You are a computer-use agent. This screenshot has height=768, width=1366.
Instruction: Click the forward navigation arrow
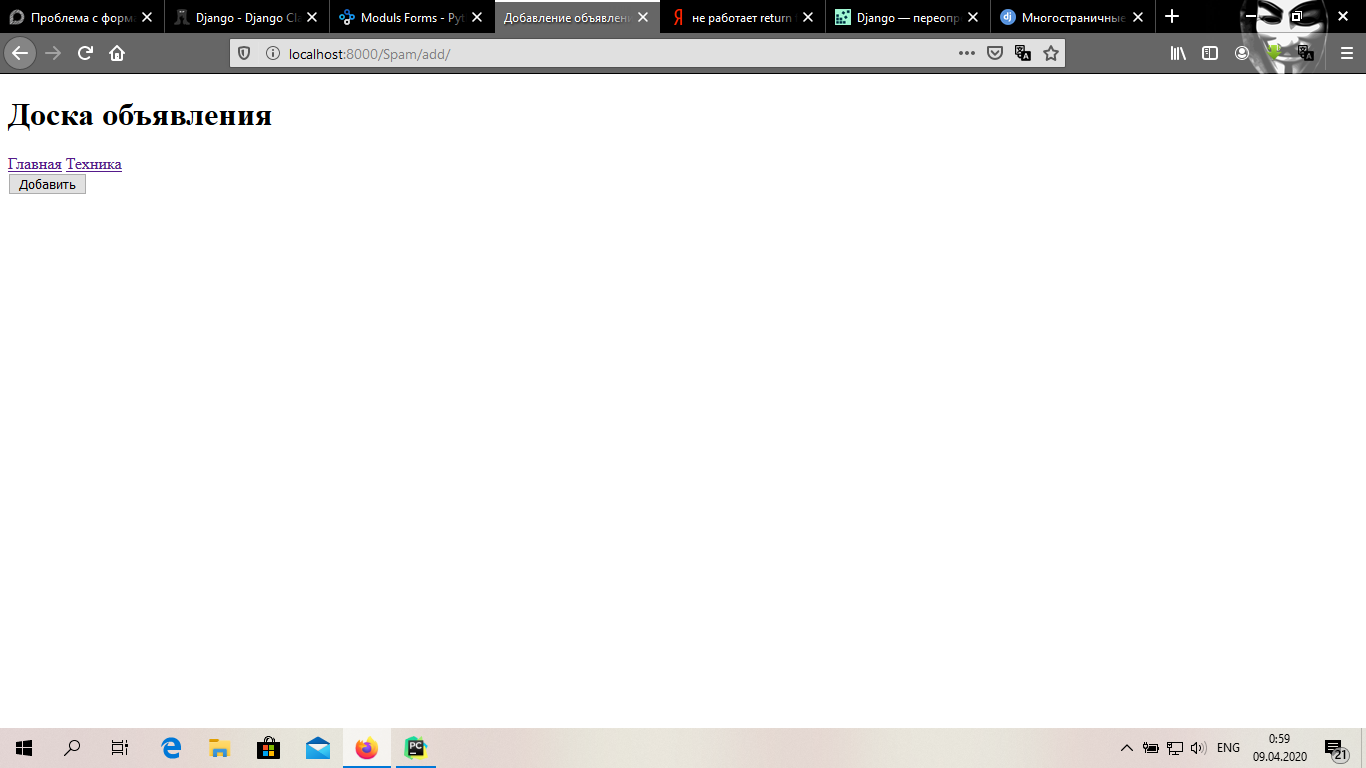pyautogui.click(x=53, y=53)
